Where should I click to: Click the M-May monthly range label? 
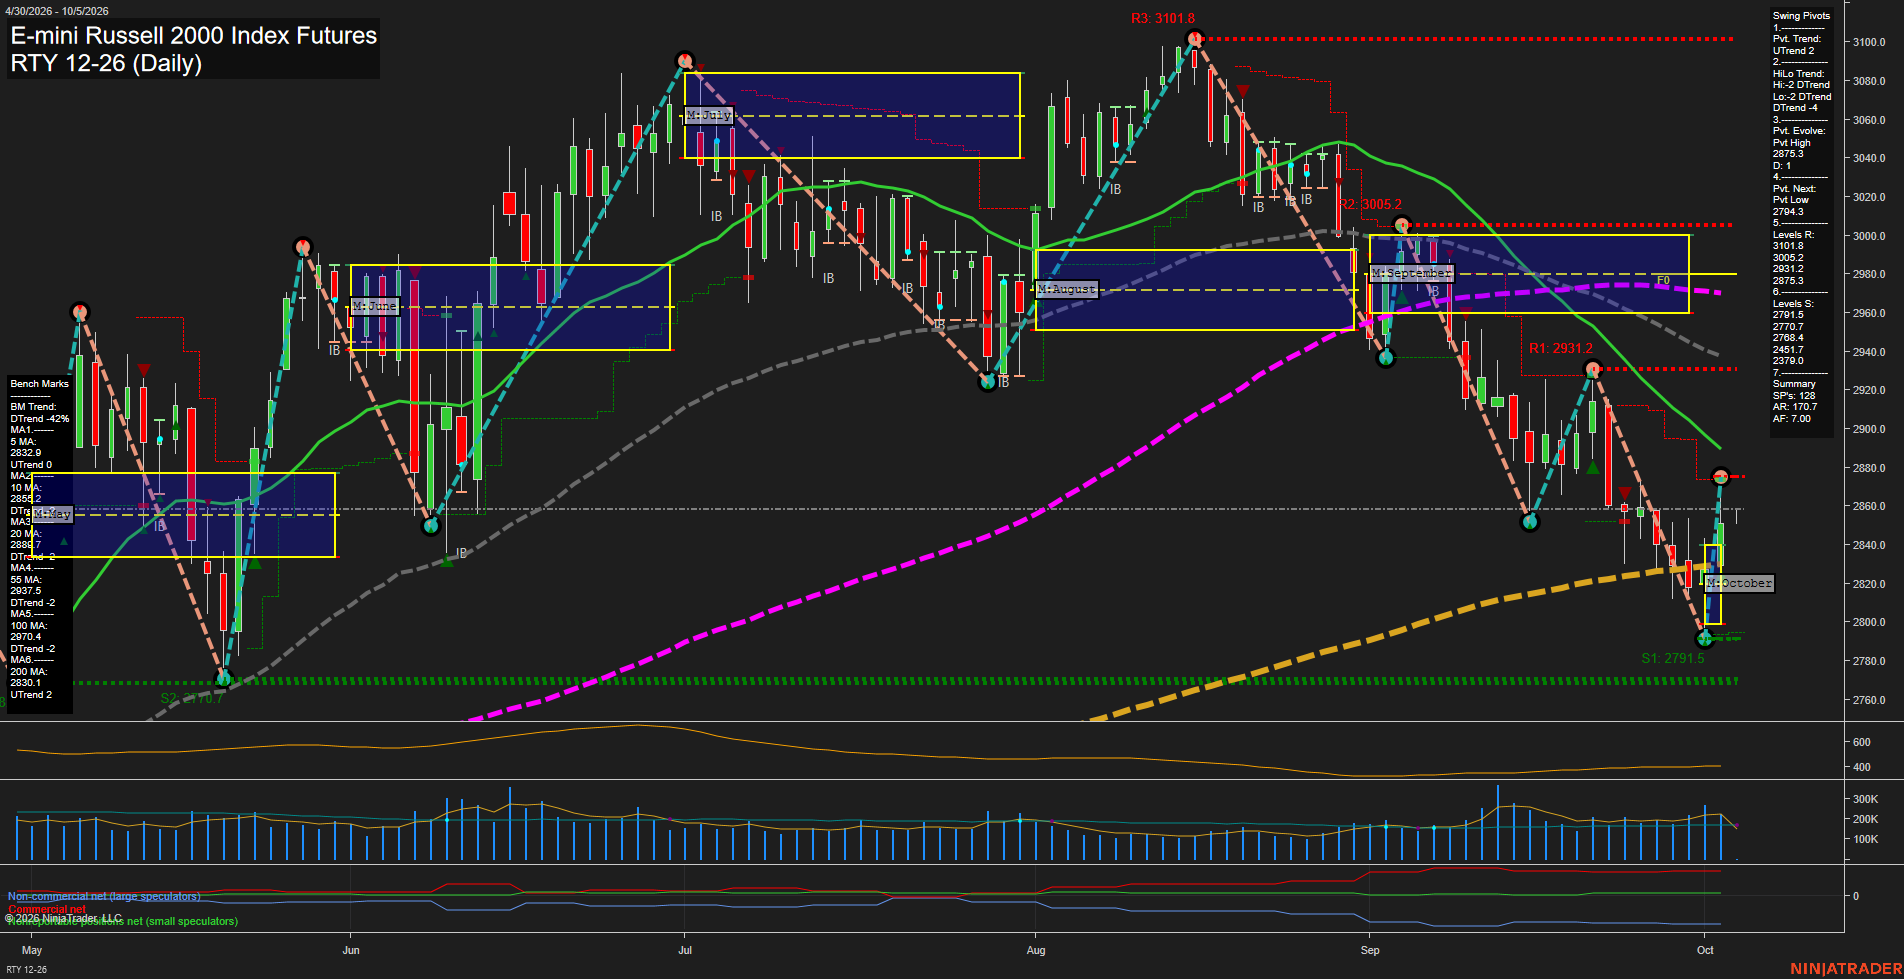(x=52, y=514)
